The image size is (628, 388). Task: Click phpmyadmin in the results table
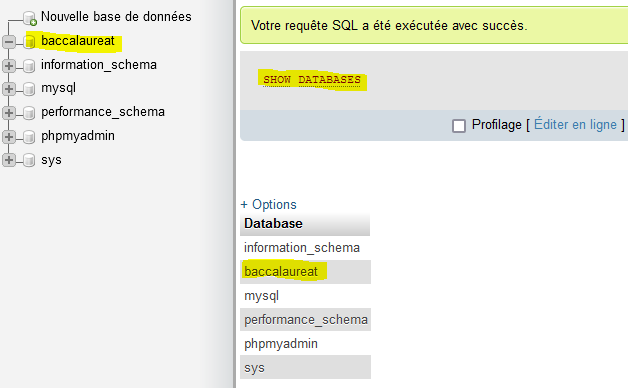click(x=281, y=344)
